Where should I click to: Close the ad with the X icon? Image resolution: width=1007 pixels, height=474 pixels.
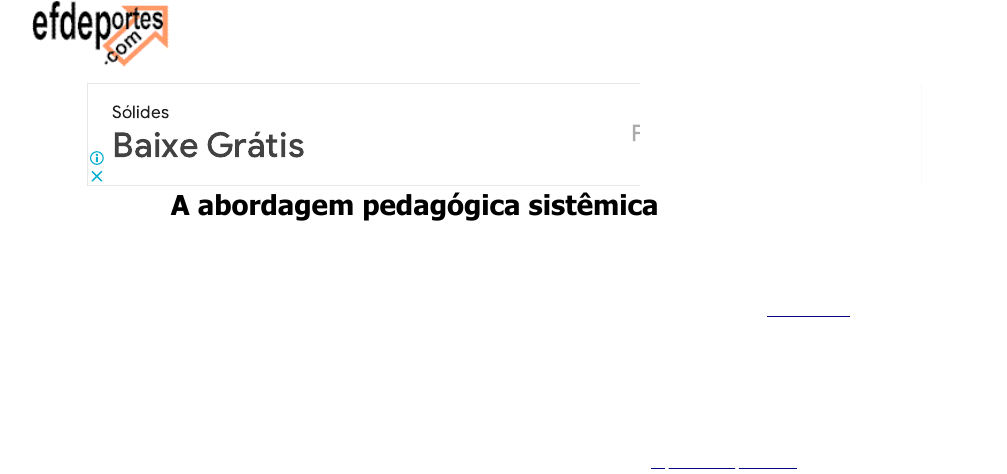pyautogui.click(x=97, y=176)
